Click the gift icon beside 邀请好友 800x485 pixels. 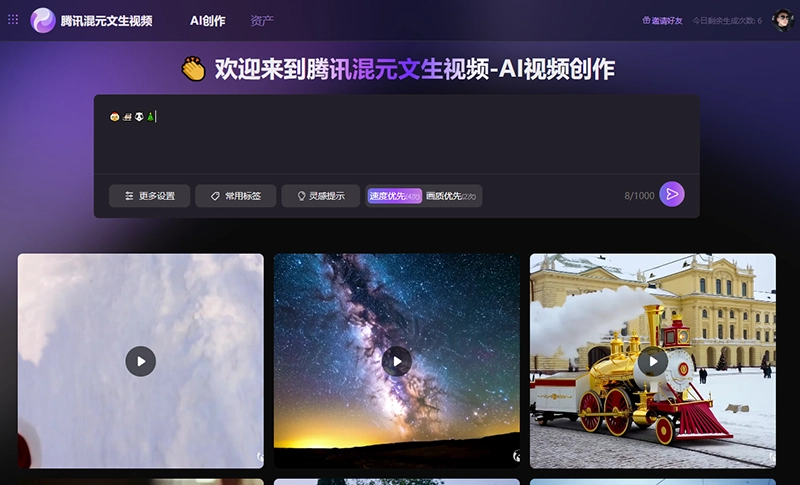[x=646, y=20]
